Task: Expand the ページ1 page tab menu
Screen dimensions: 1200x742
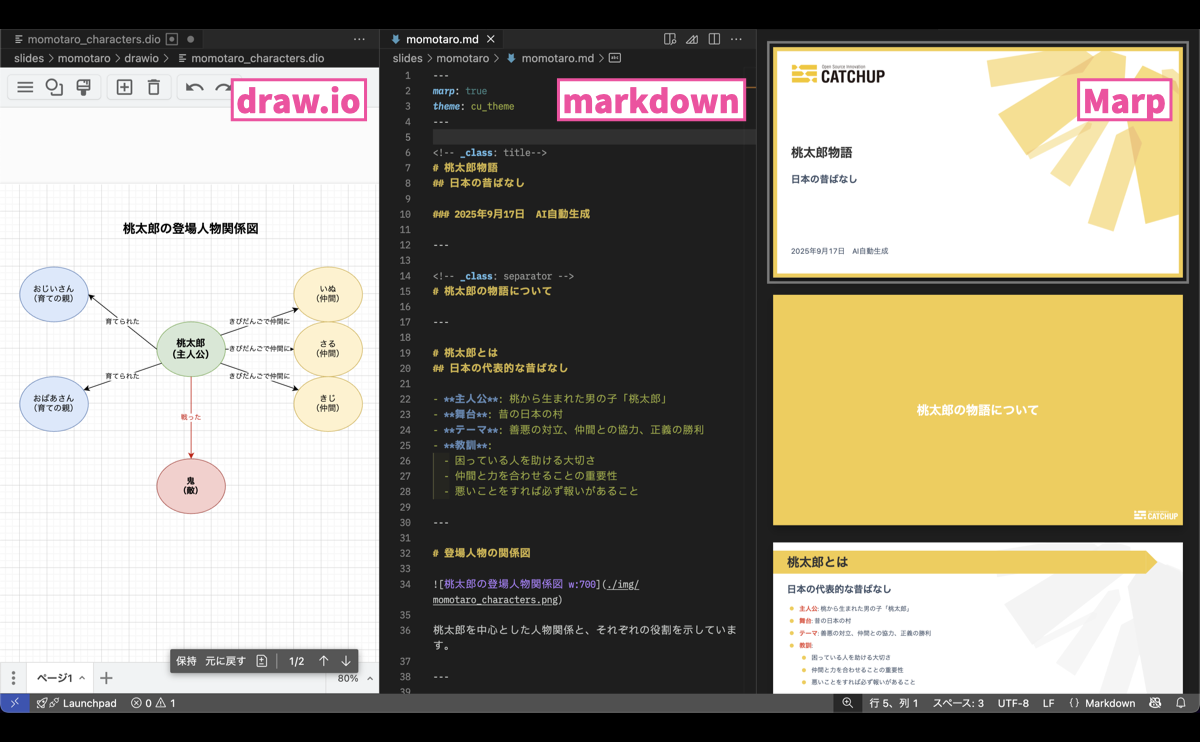Action: point(82,678)
